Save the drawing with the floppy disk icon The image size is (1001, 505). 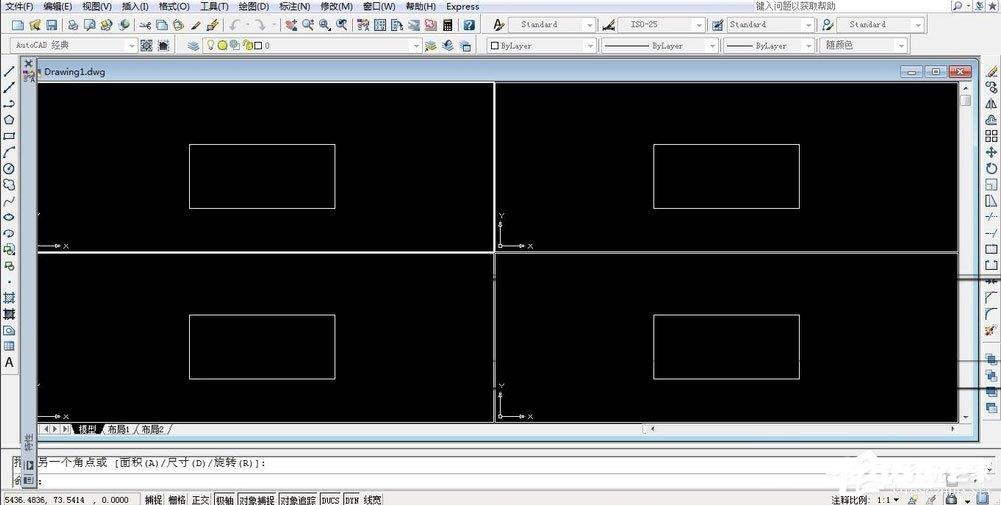point(51,25)
